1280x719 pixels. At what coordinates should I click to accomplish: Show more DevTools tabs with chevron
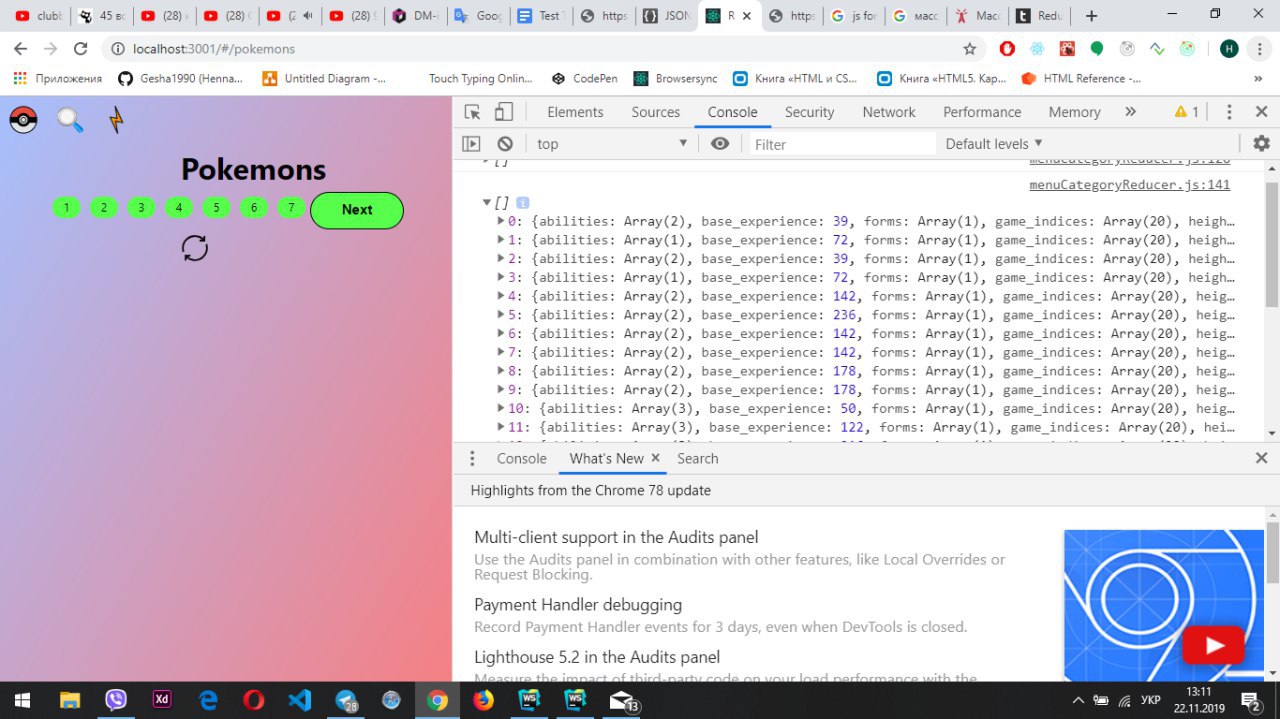tap(1130, 112)
